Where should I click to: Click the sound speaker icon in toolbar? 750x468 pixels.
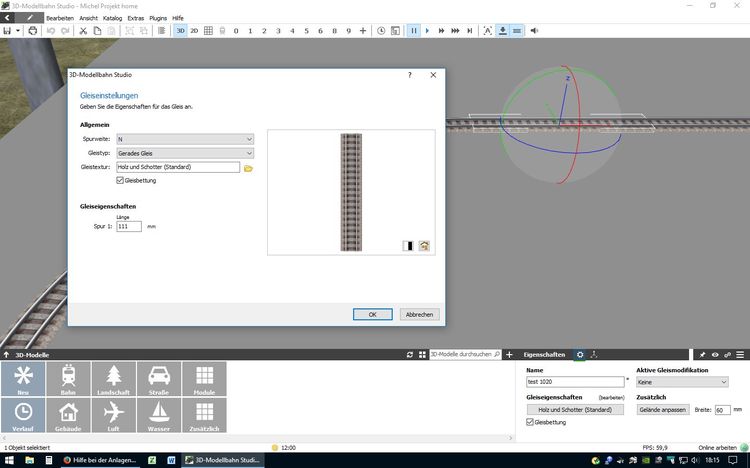pos(534,31)
